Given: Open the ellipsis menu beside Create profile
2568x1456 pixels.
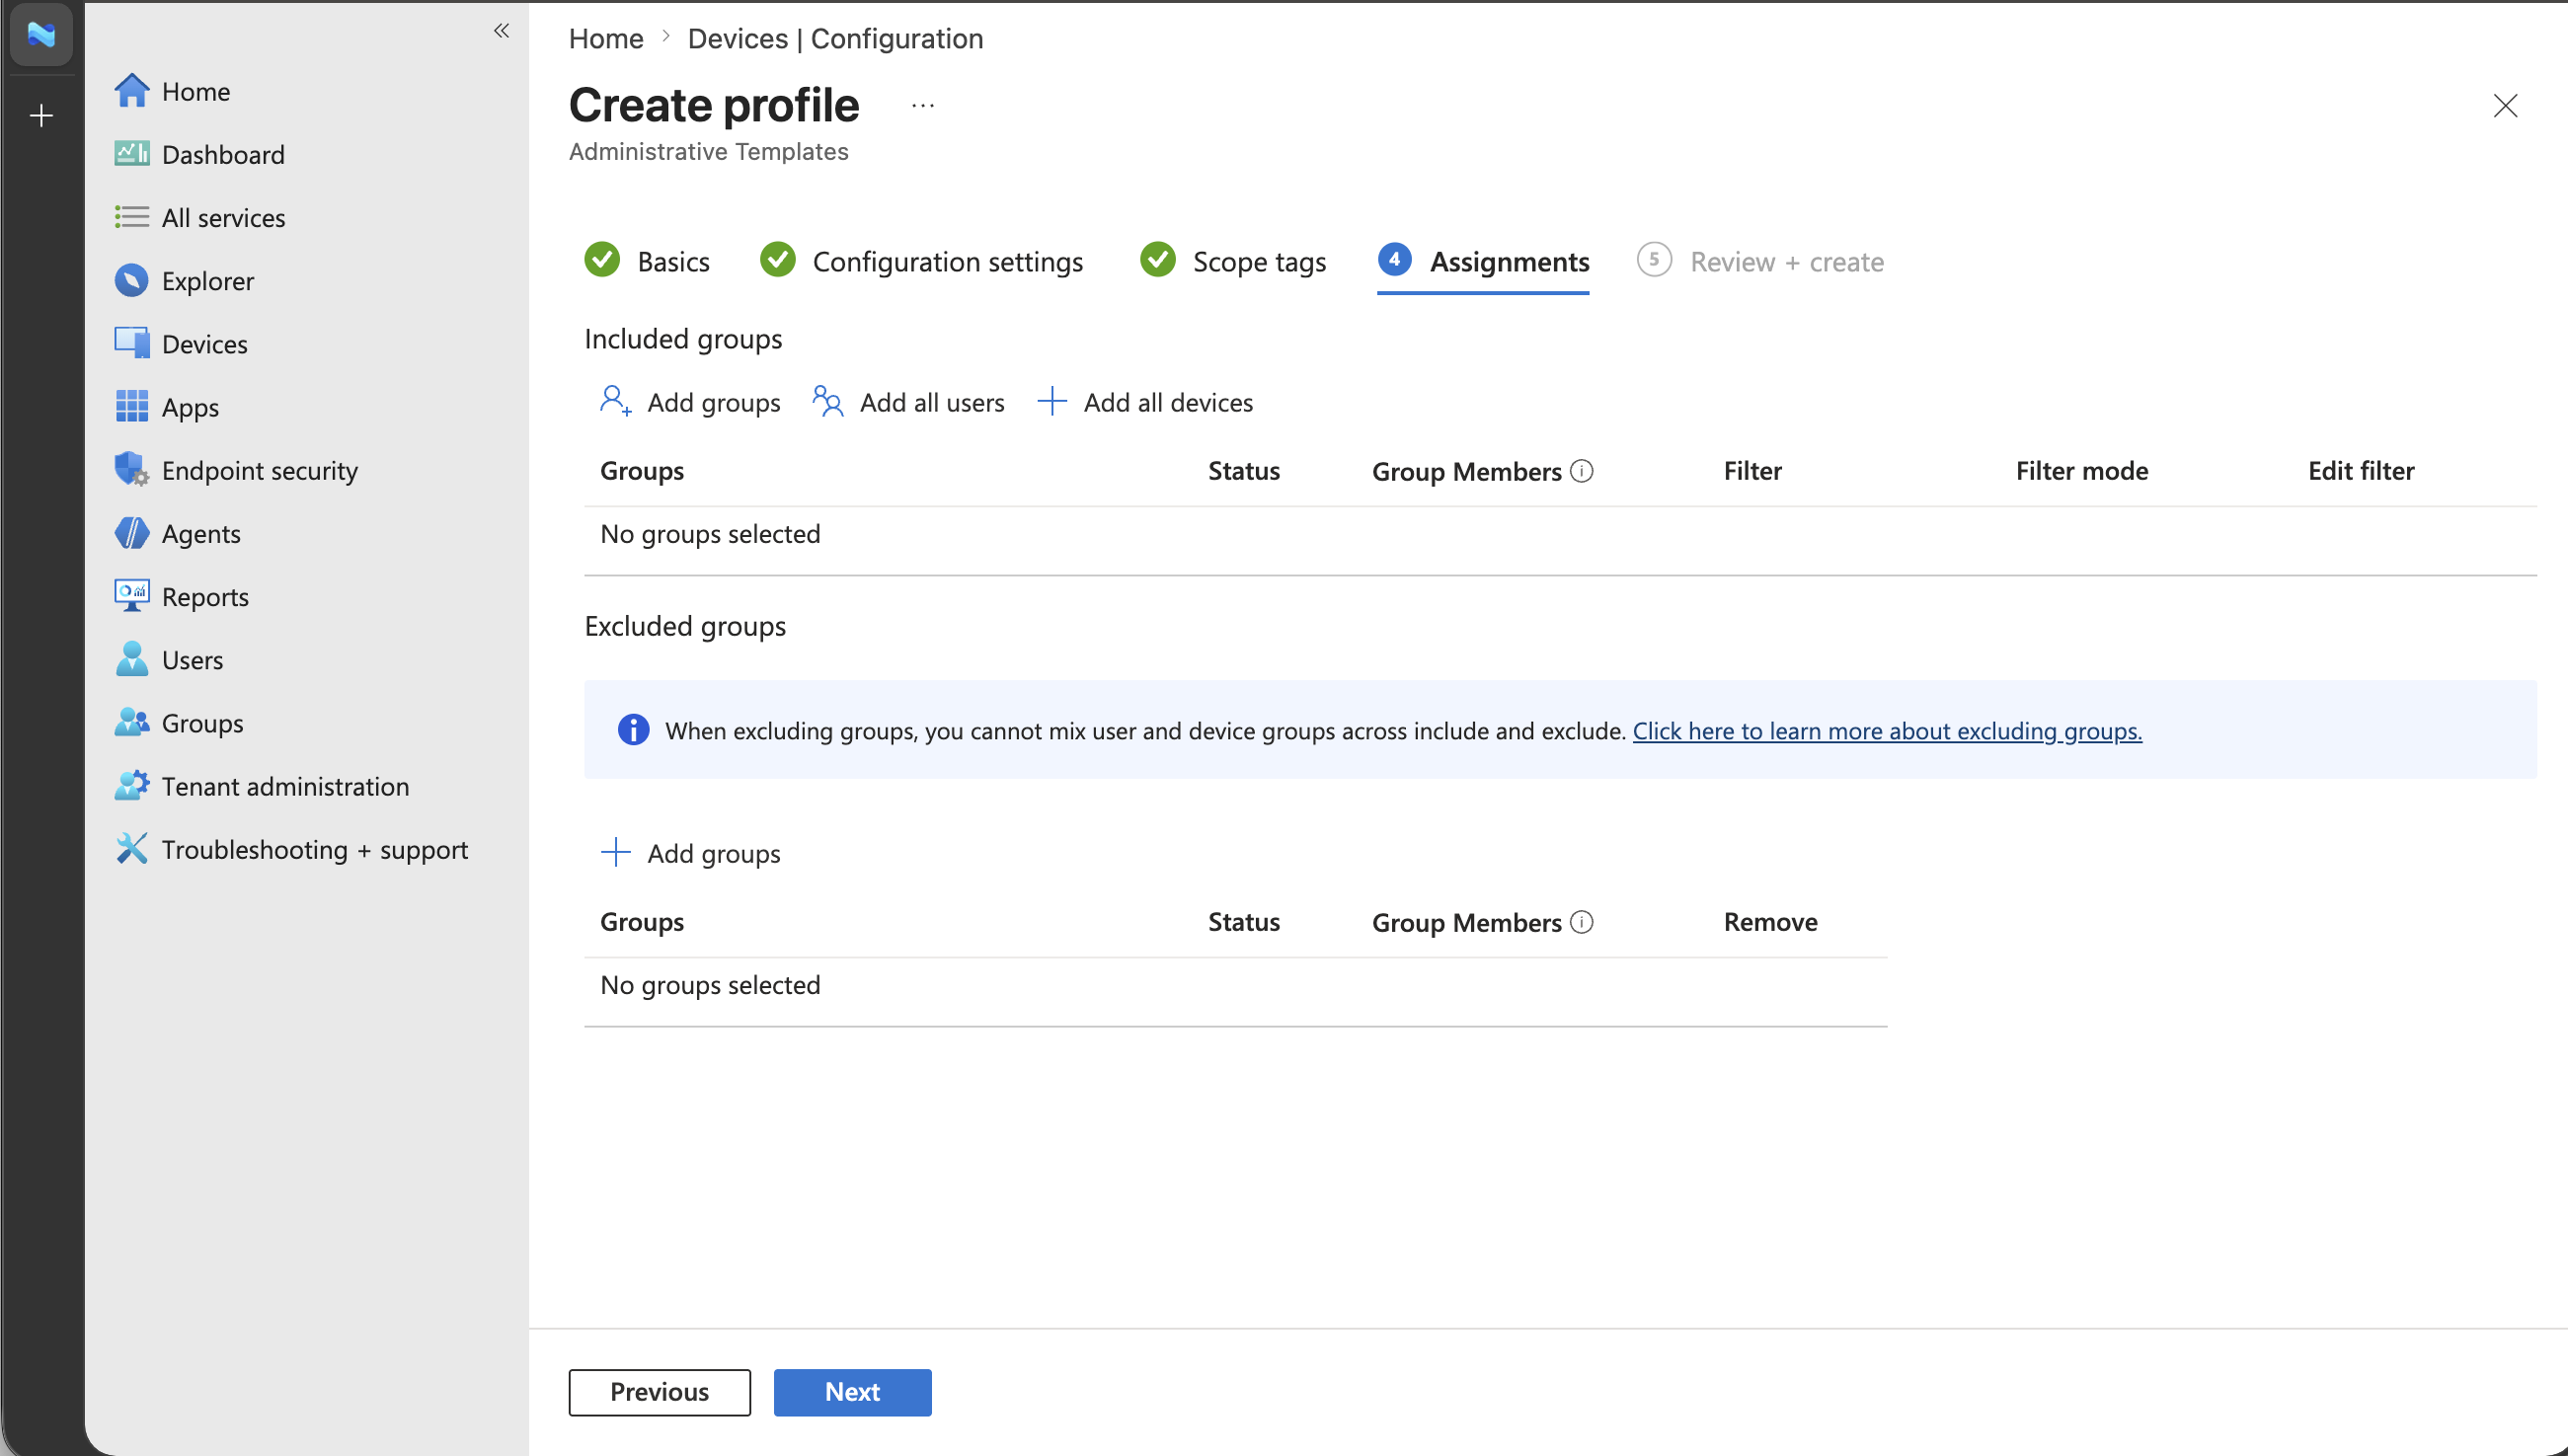Looking at the screenshot, I should coord(922,105).
